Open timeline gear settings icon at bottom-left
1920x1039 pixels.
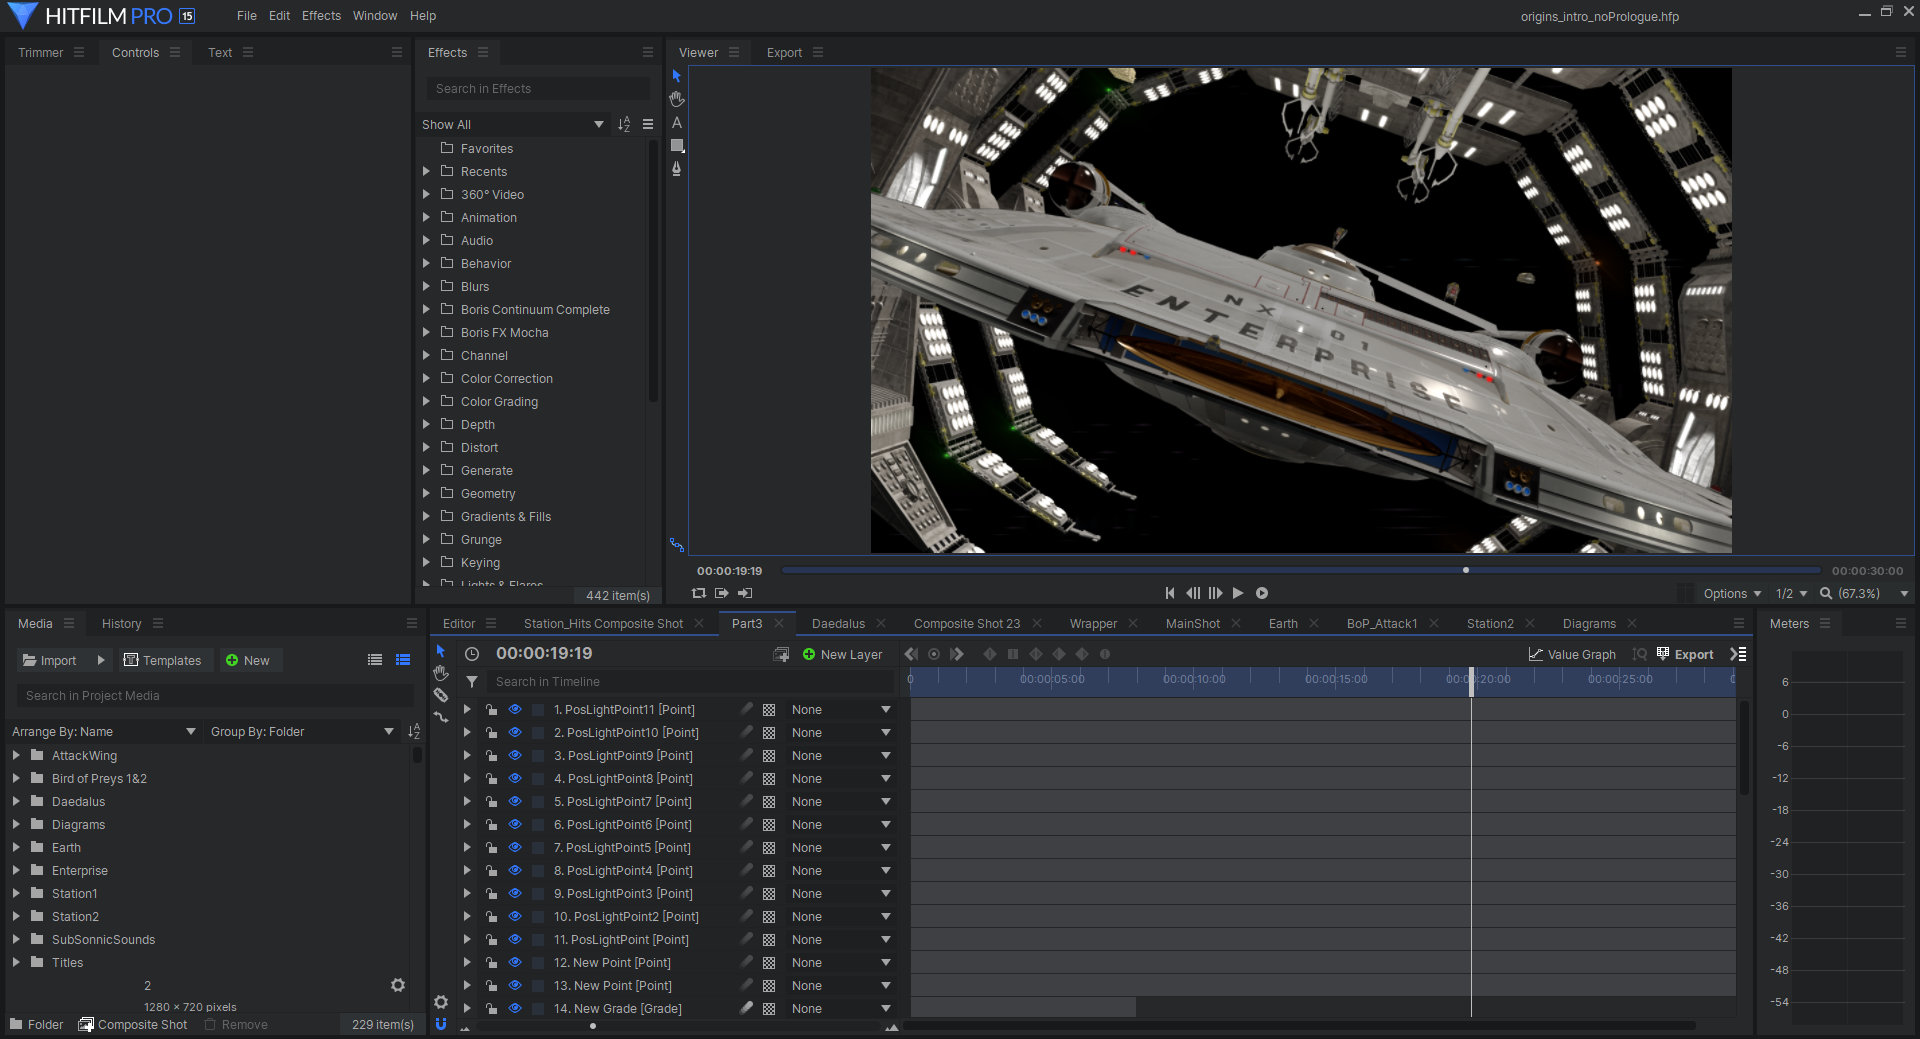point(441,1002)
